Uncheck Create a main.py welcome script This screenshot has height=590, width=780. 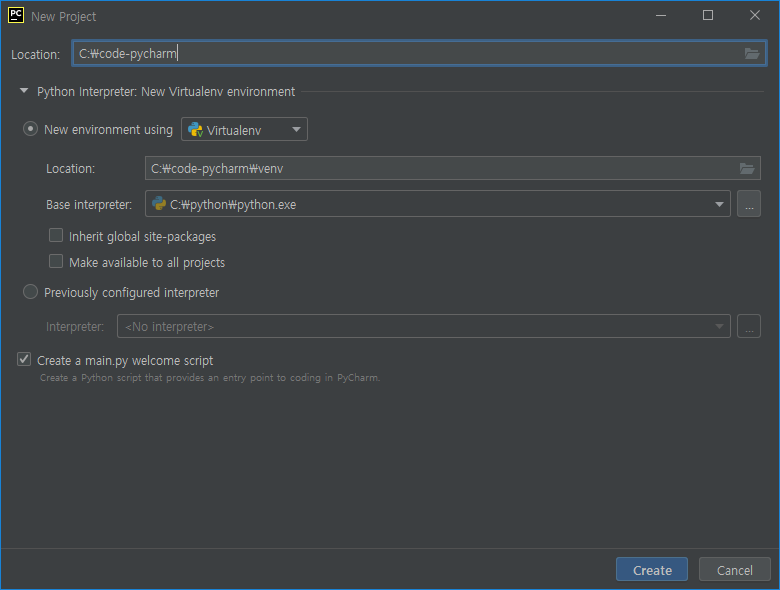tap(24, 359)
